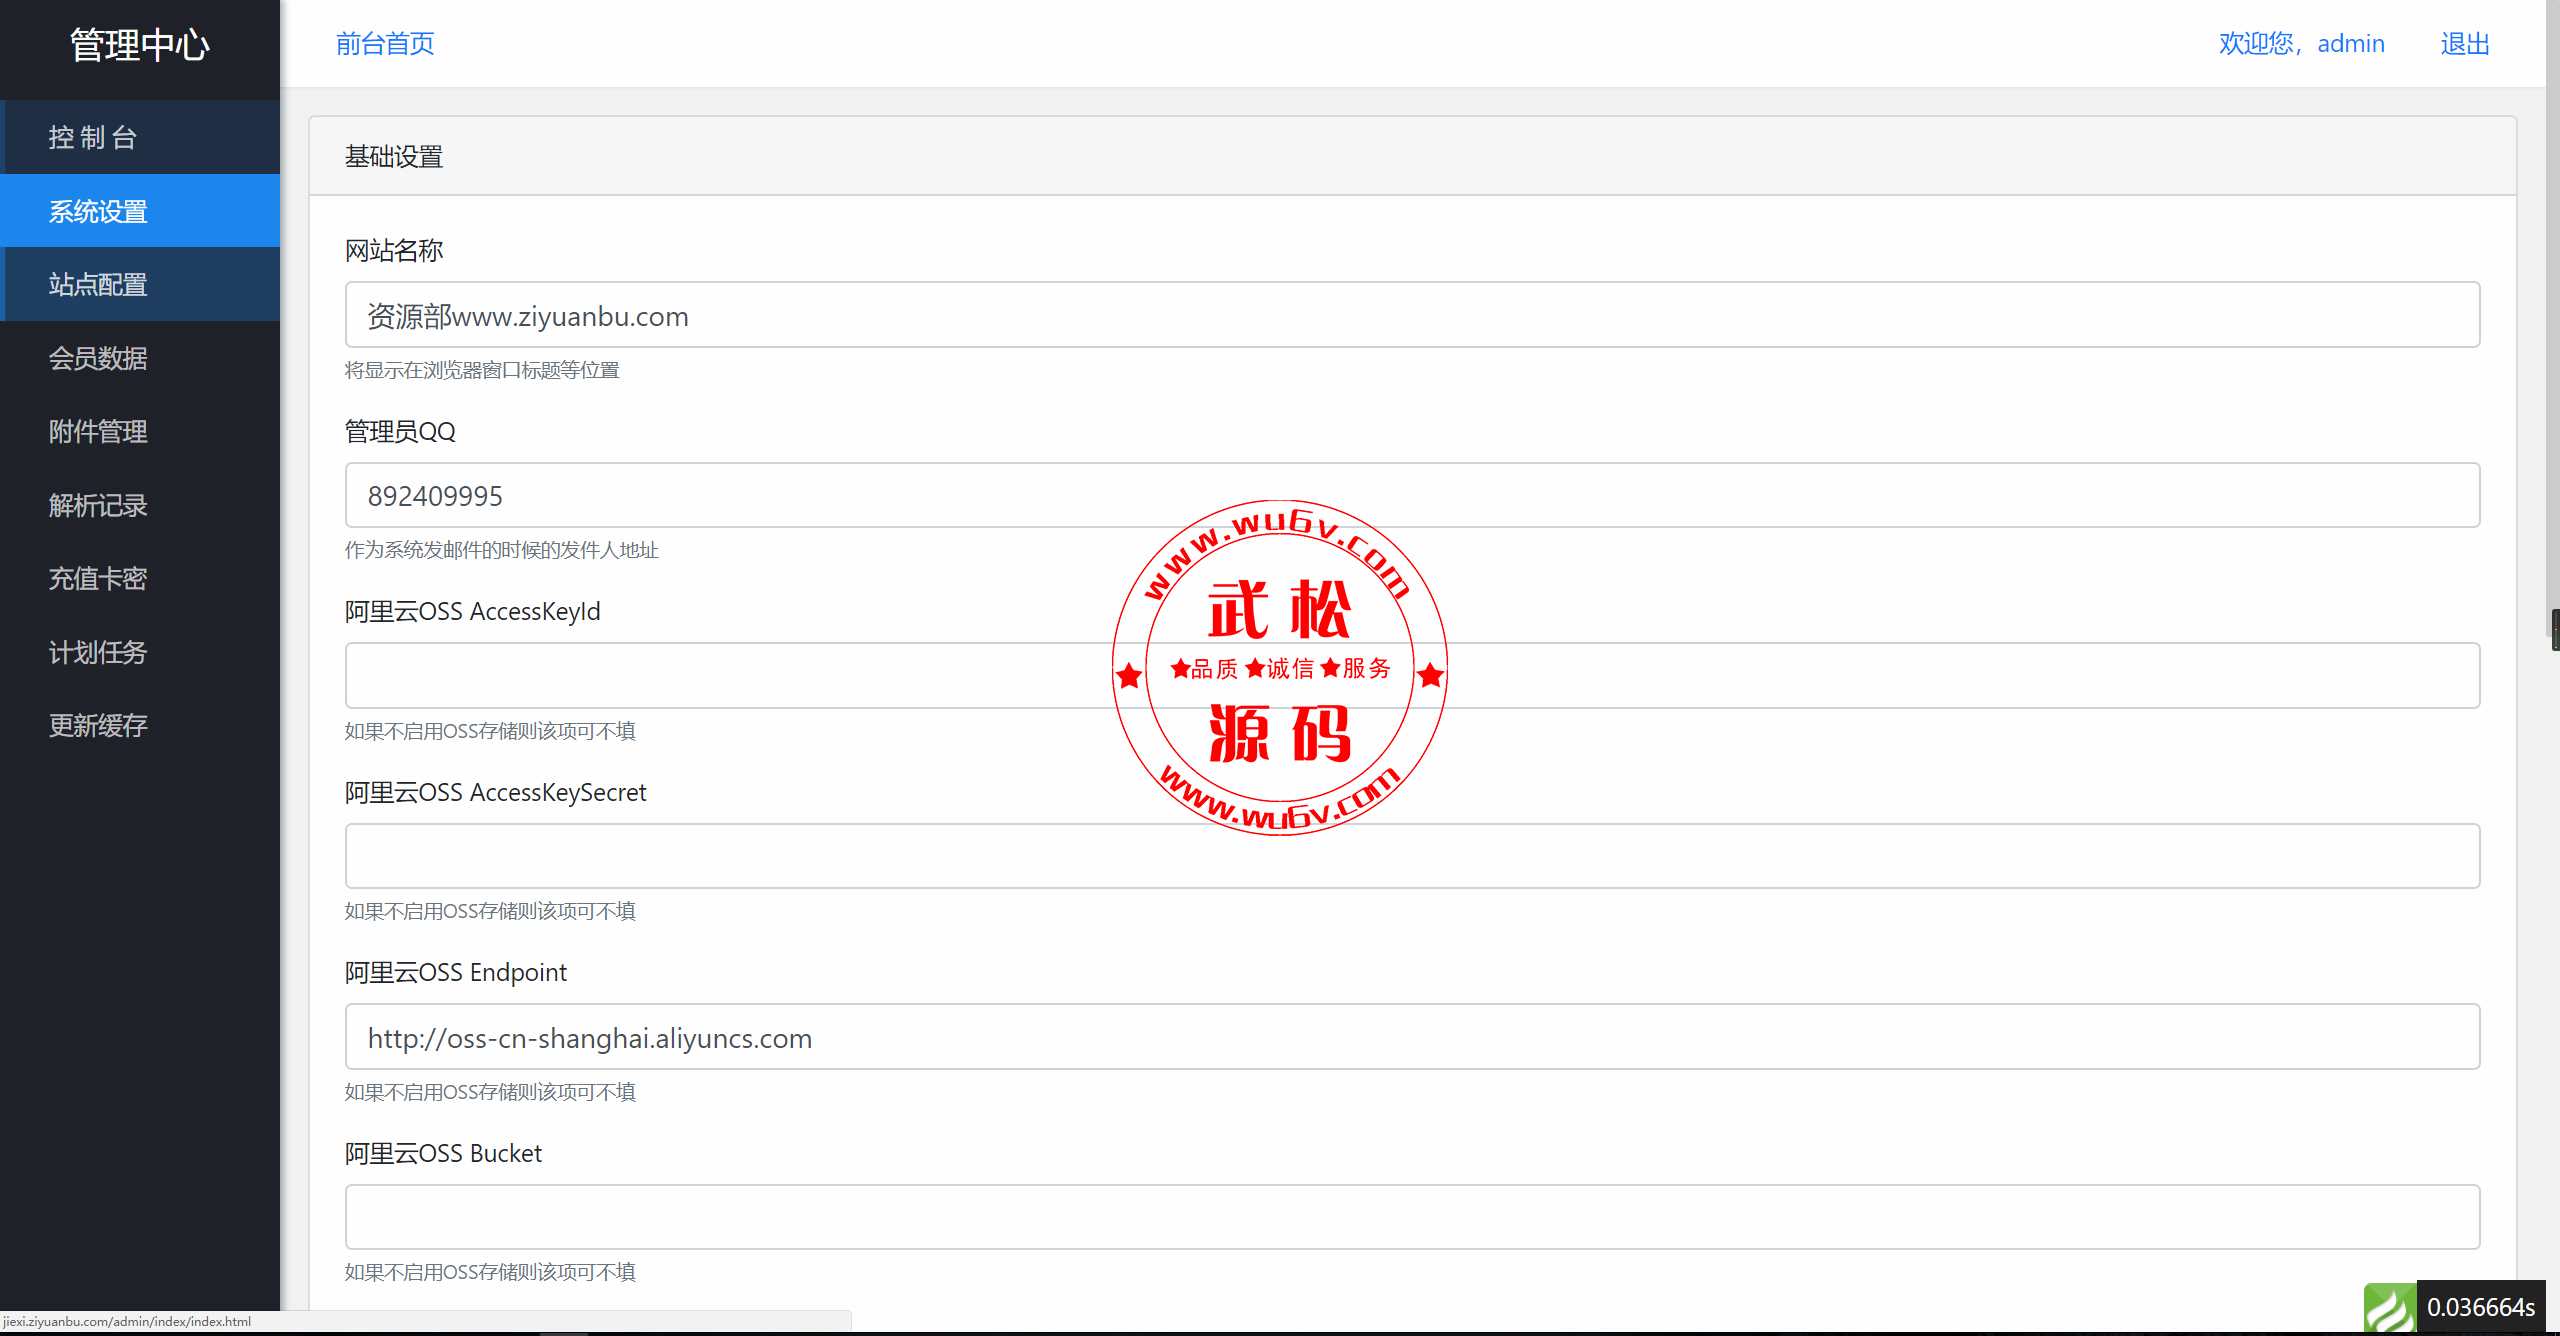Click the 管理员QQ label
Image resolution: width=2560 pixels, height=1336 pixels.
[400, 431]
